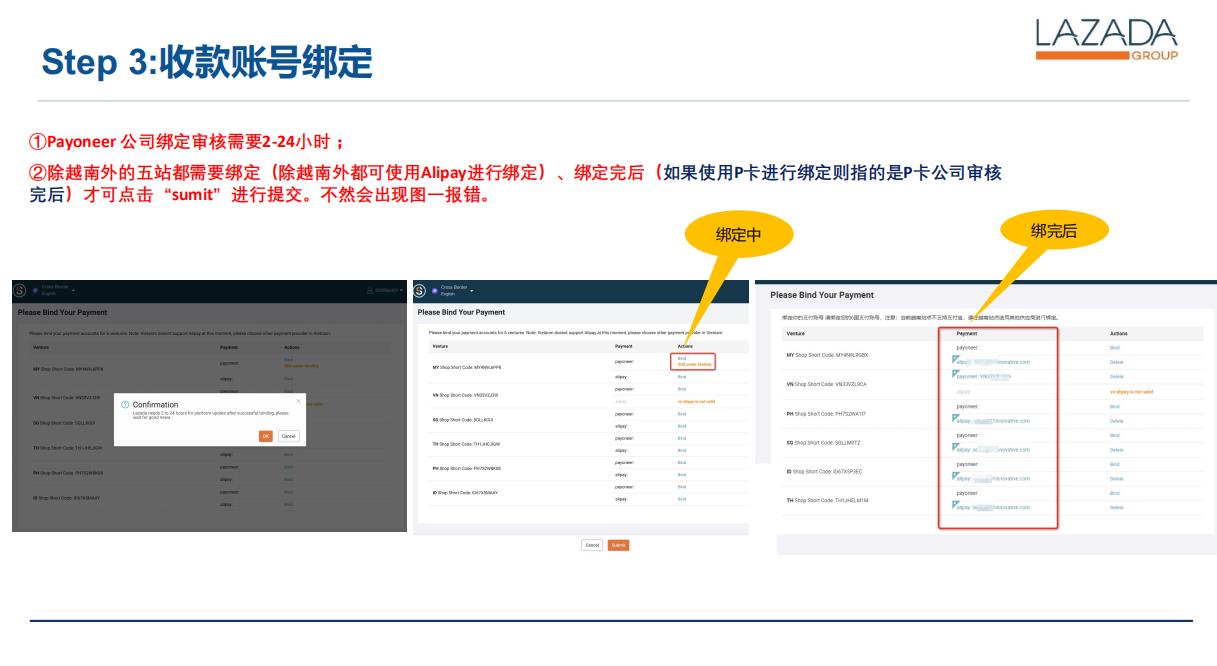The width and height of the screenshot is (1217, 666).
Task: Click Delete for TH alipay in bound-accounts panel
Action: pyautogui.click(x=1117, y=508)
